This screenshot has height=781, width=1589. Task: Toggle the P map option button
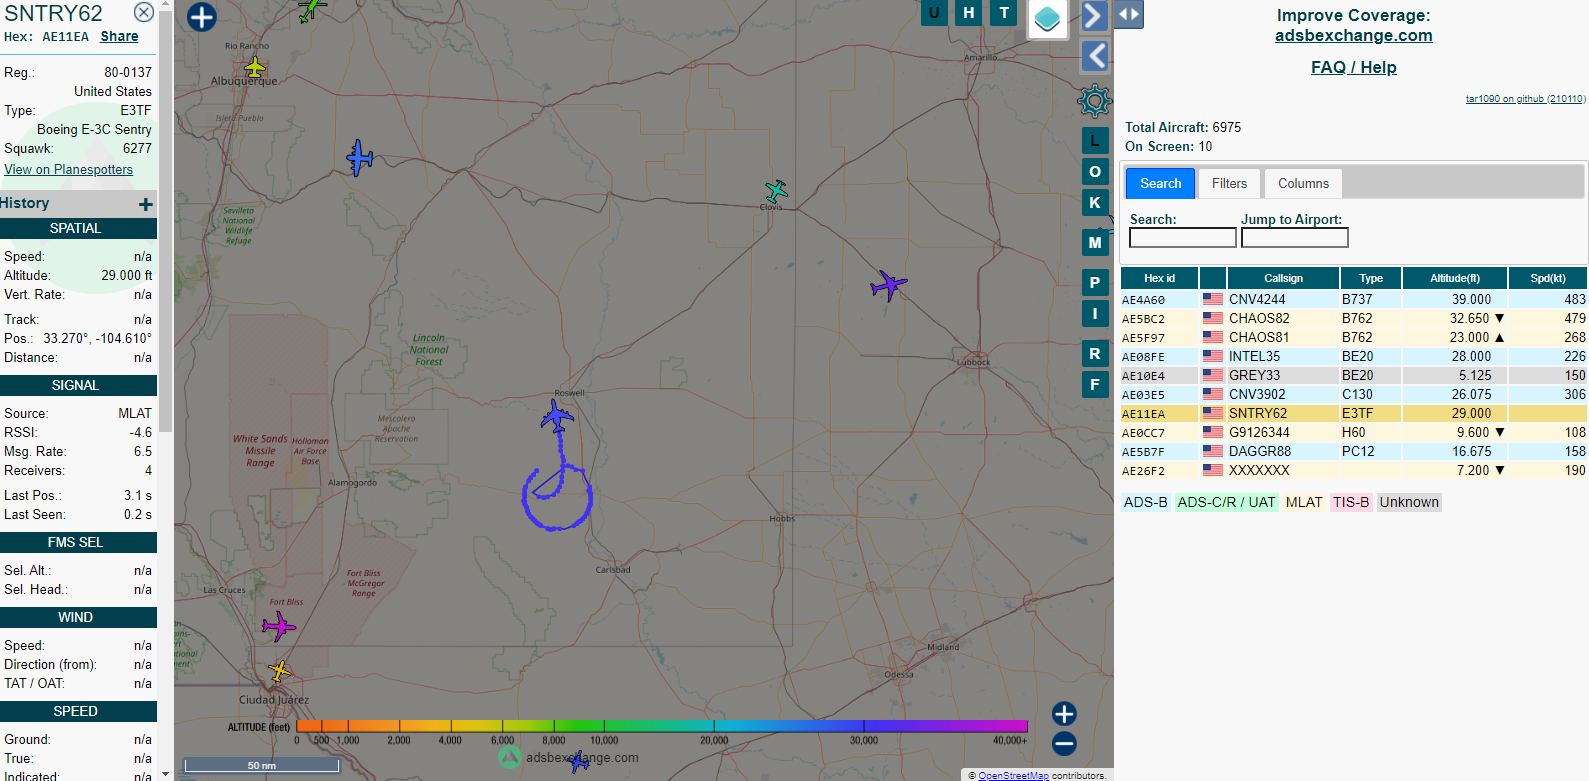(x=1095, y=283)
